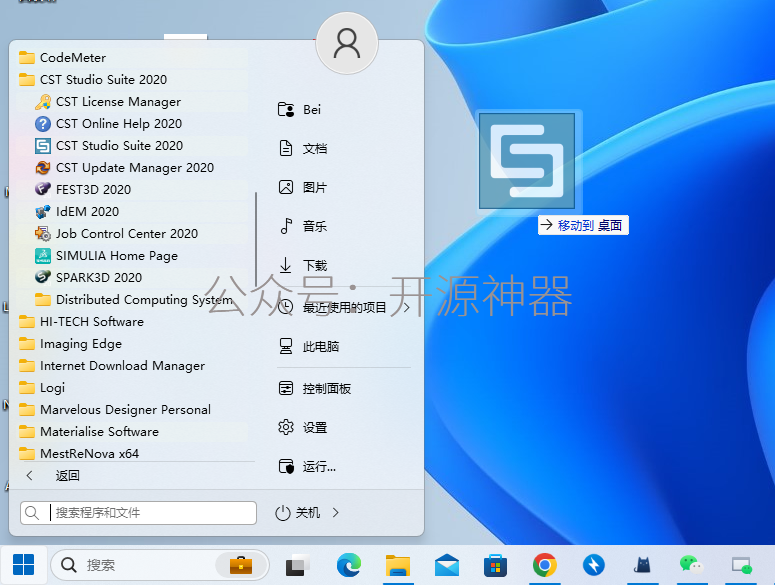775x585 pixels.
Task: Open the cat icon app in taskbar
Action: point(642,565)
